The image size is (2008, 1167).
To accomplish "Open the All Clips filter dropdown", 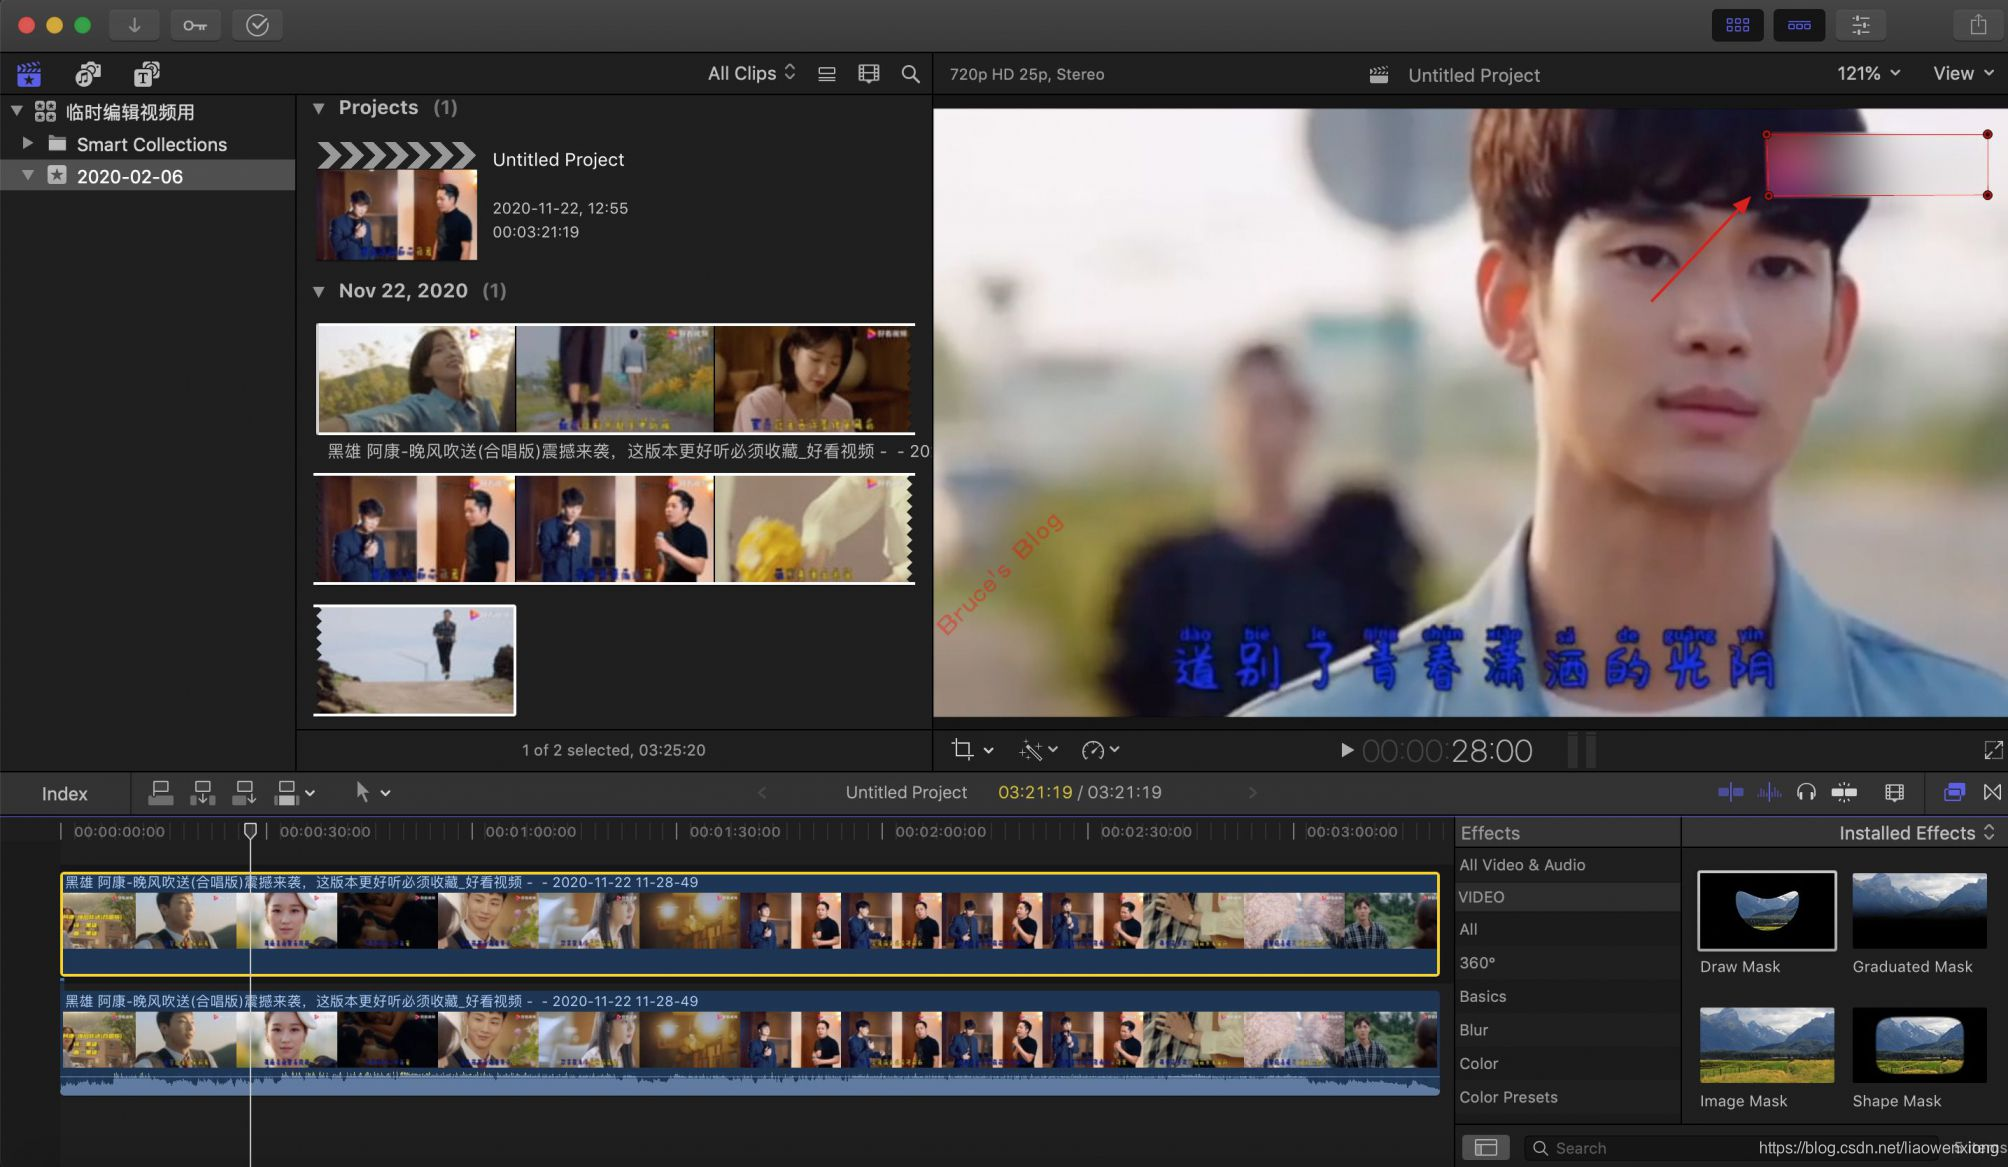I will 751,74.
